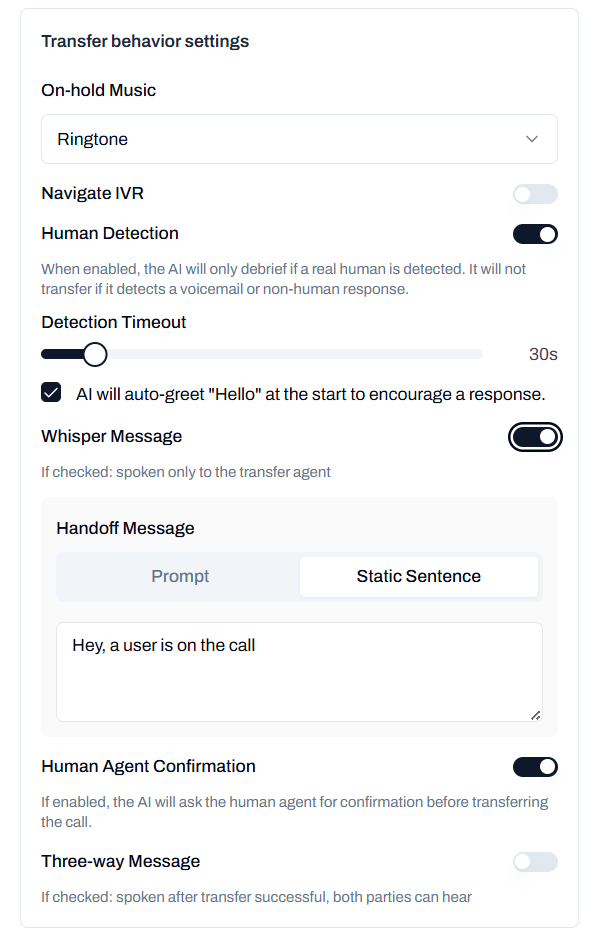Click inside the Handoff Message text box

click(x=298, y=670)
